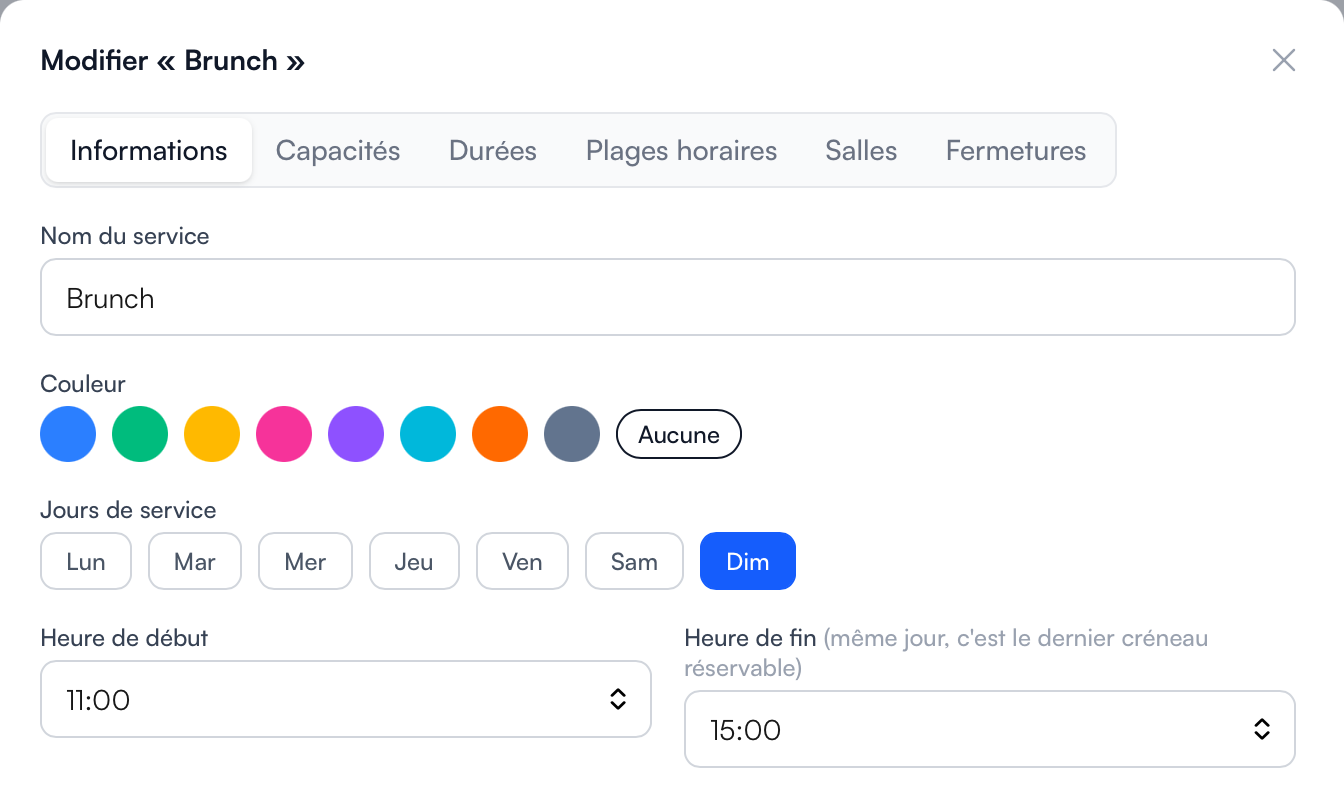Click the Aucune color button
The height and width of the screenshot is (786, 1344).
pyautogui.click(x=679, y=434)
